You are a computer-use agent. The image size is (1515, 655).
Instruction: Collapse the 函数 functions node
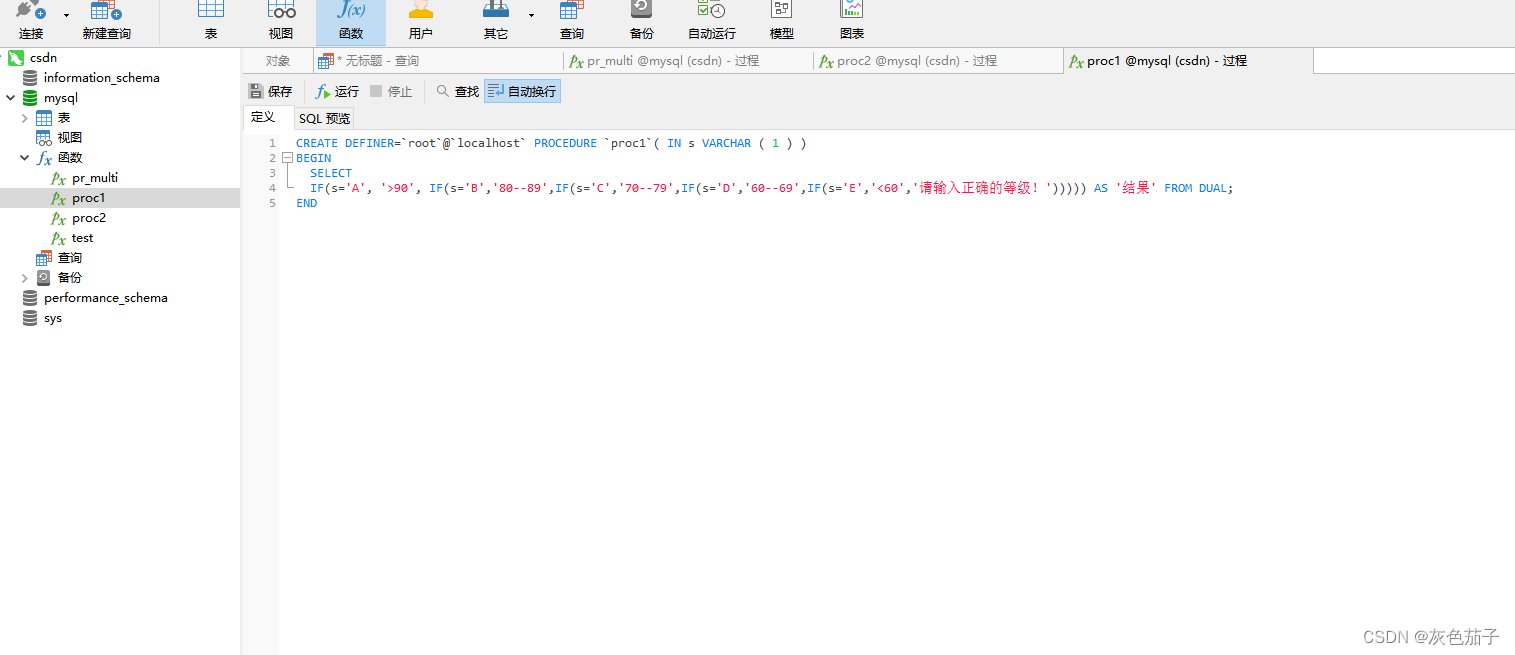click(24, 158)
